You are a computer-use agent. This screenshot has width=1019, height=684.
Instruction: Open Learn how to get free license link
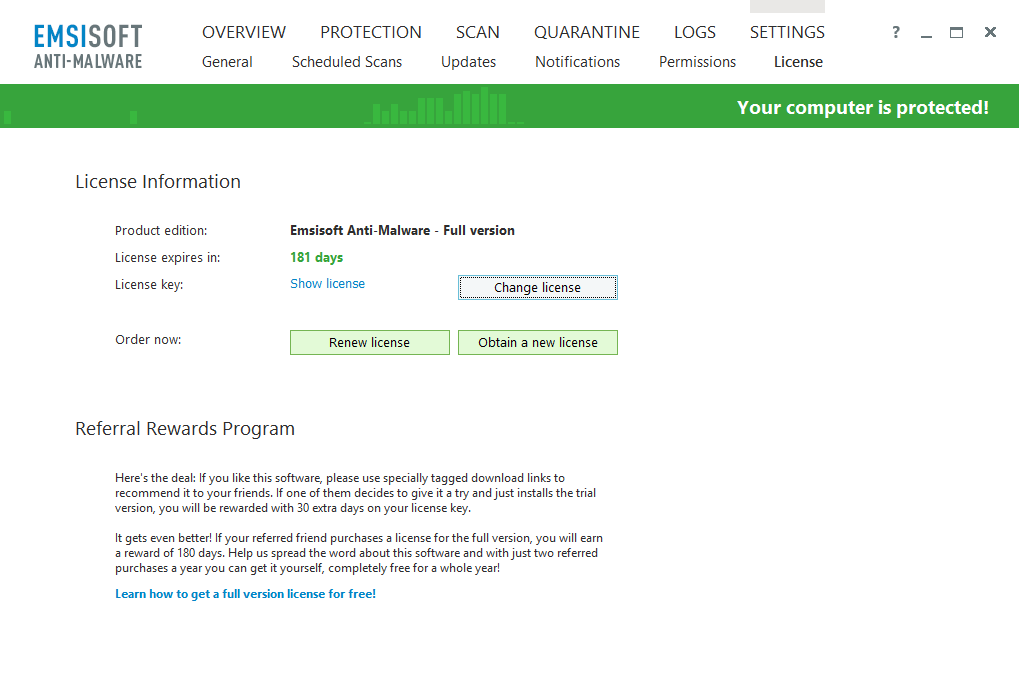246,594
